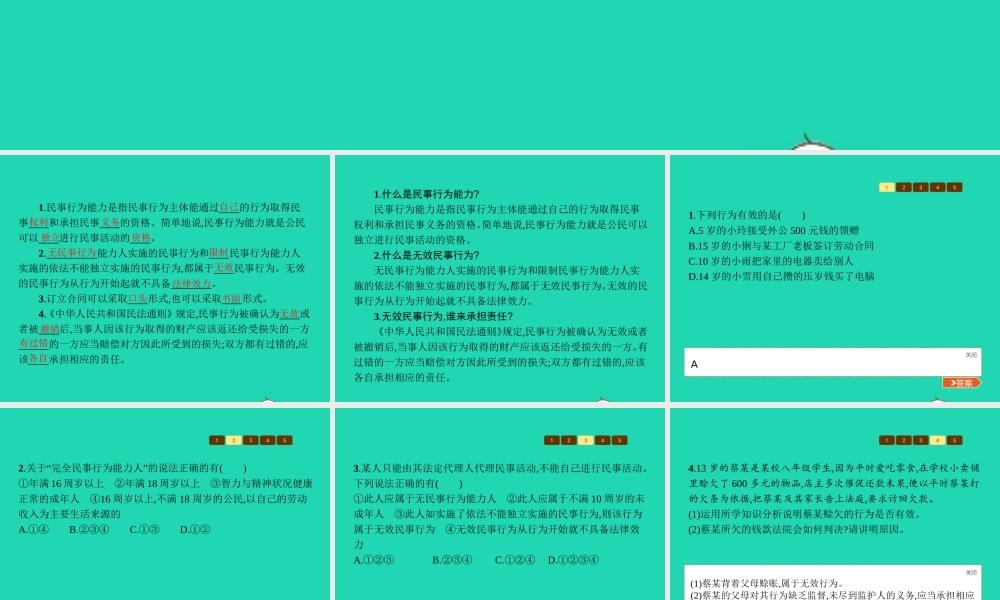Image resolution: width=1000 pixels, height=600 pixels.
Task: Click page button 5 on the question 2 slide
Action: pyautogui.click(x=284, y=441)
